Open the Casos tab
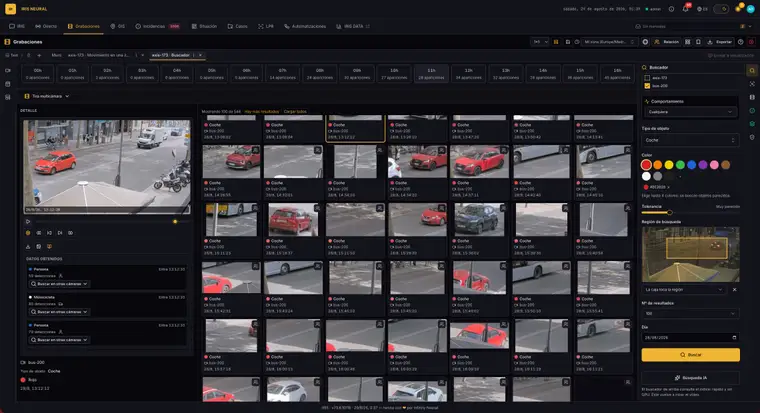760x413 pixels. 238,26
